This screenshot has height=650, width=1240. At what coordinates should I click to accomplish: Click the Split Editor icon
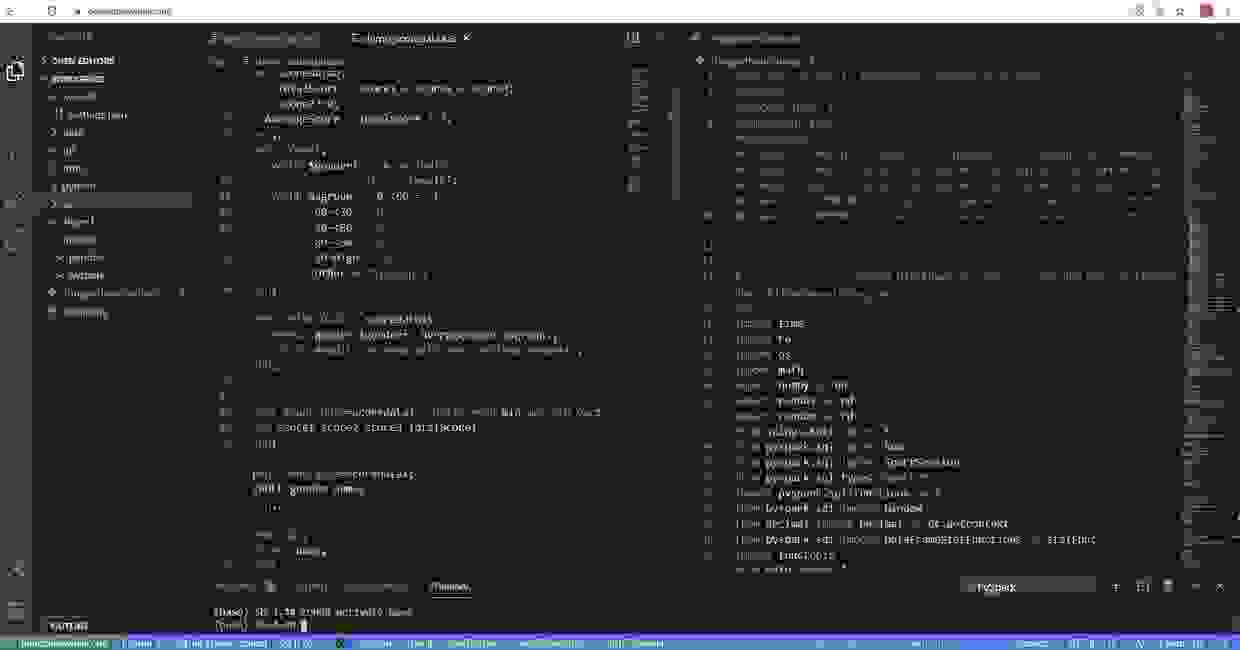click(x=632, y=38)
